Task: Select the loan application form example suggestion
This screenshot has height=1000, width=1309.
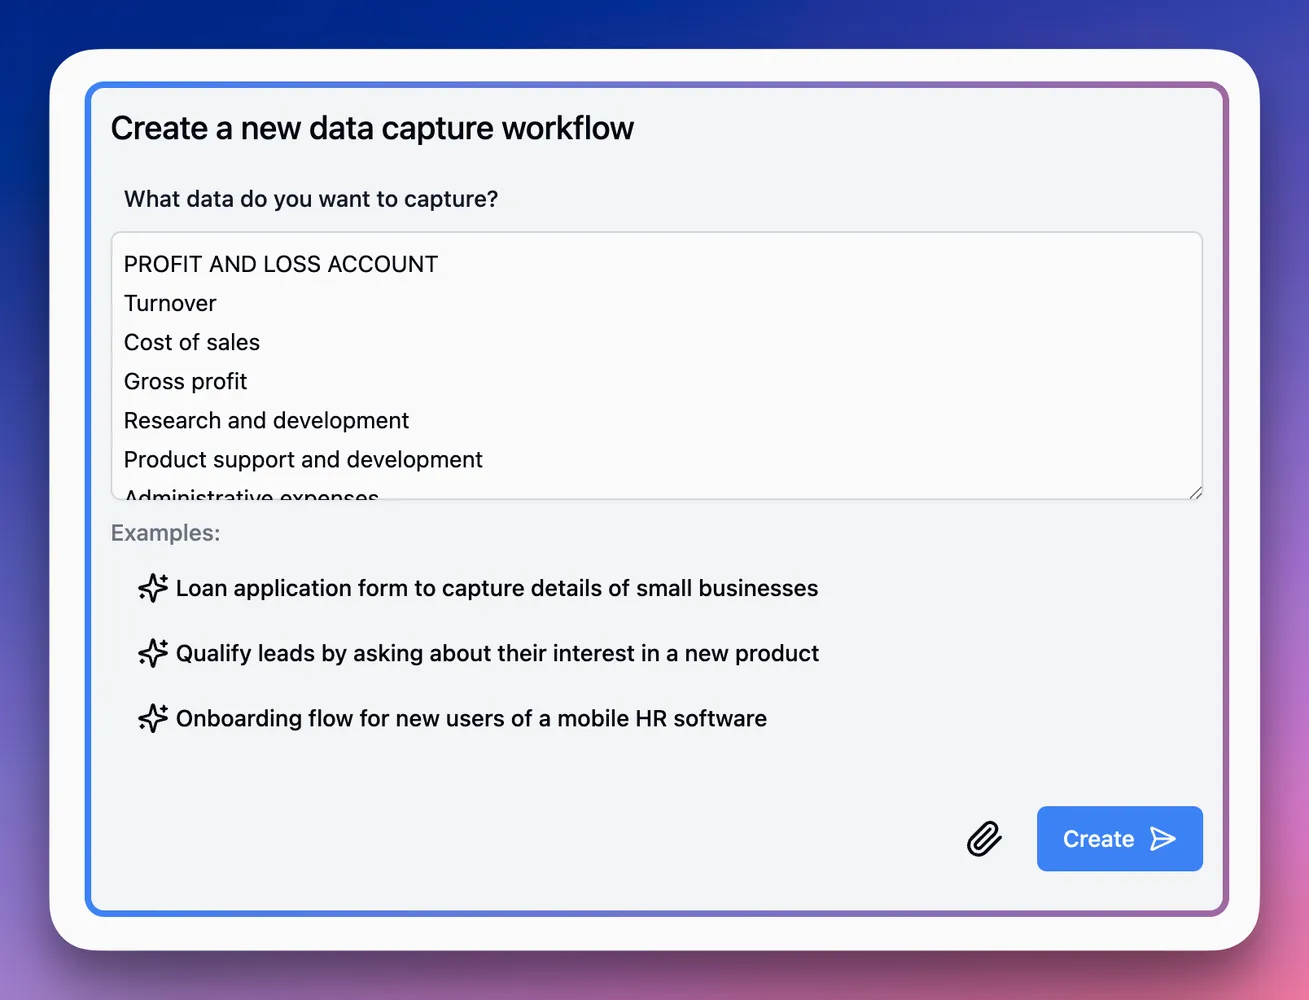Action: tap(497, 588)
